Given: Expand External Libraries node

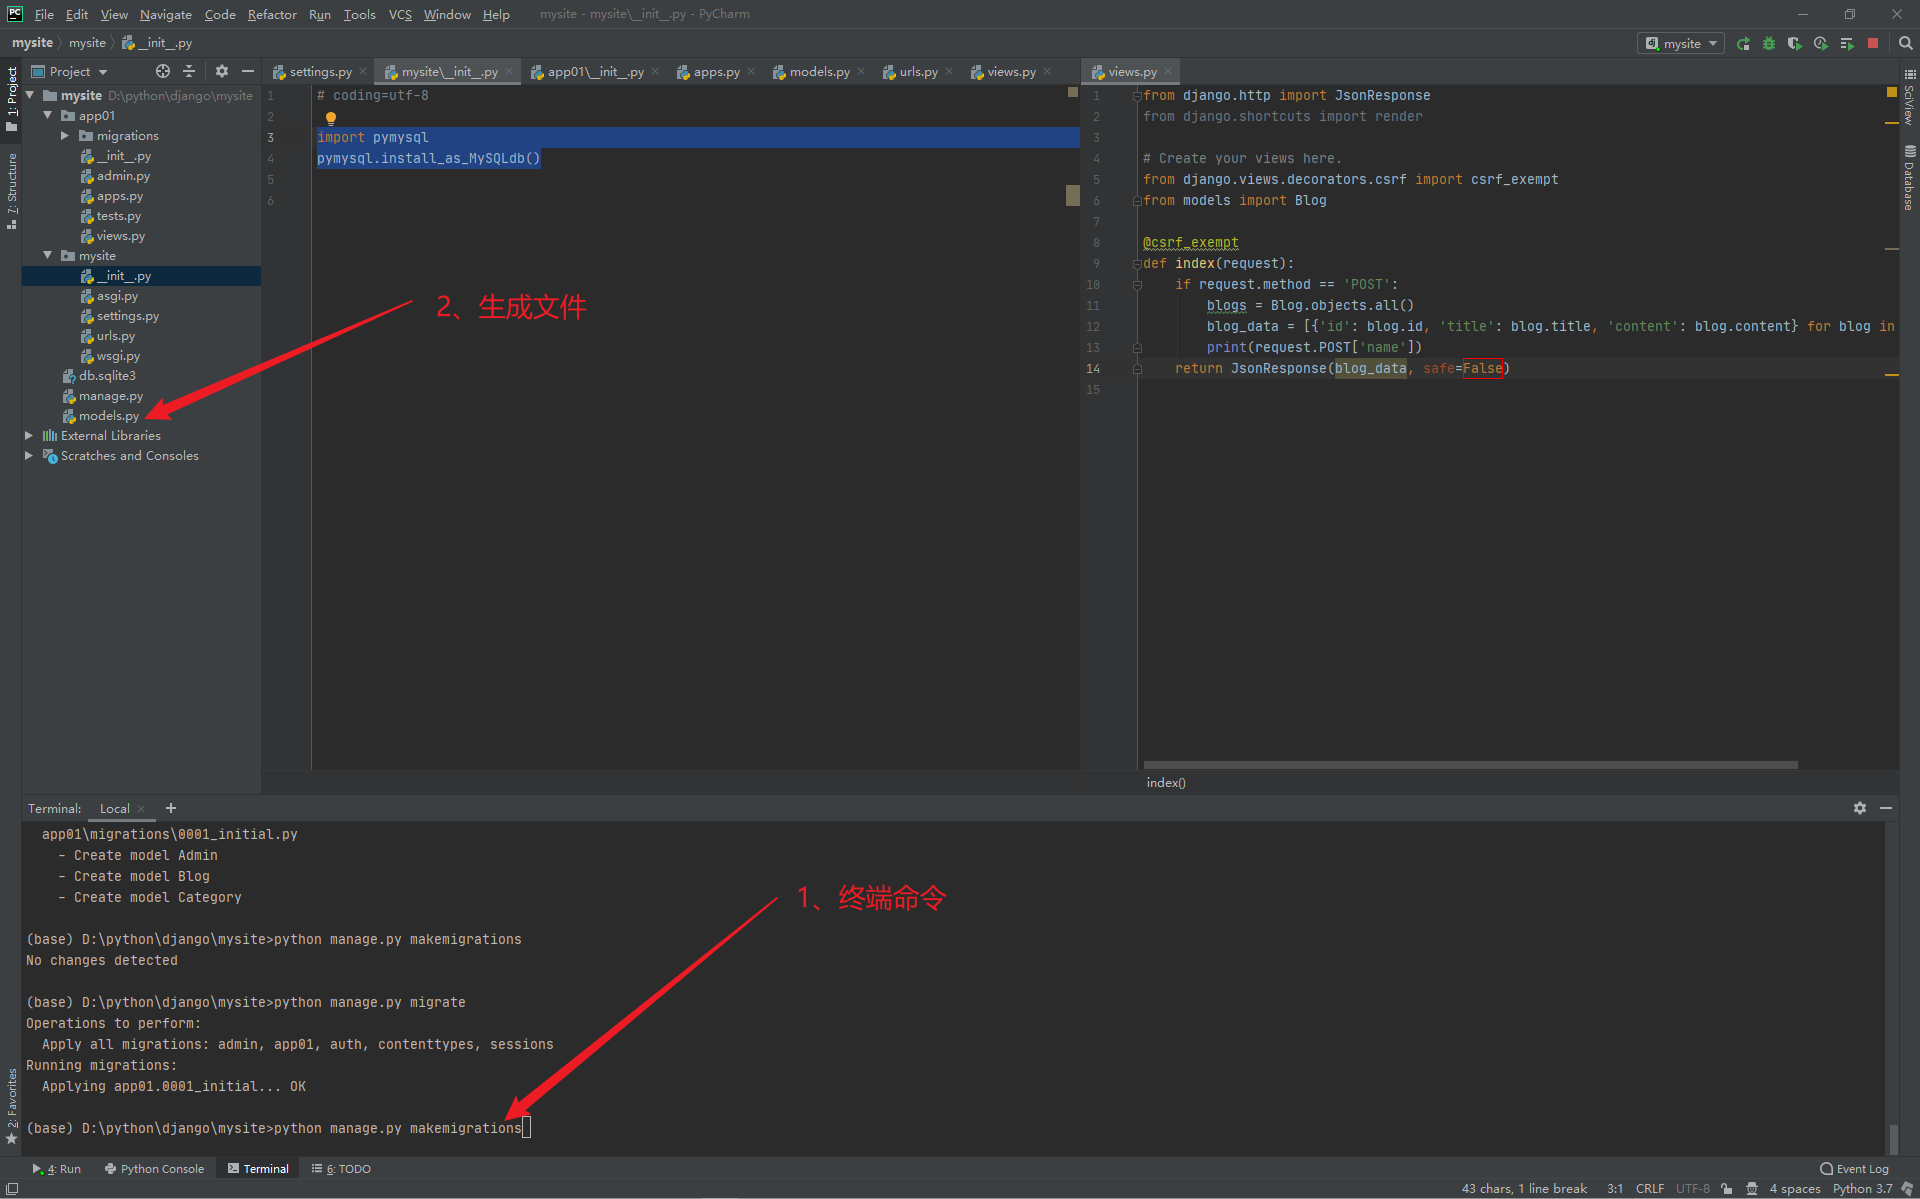Looking at the screenshot, I should (30, 435).
